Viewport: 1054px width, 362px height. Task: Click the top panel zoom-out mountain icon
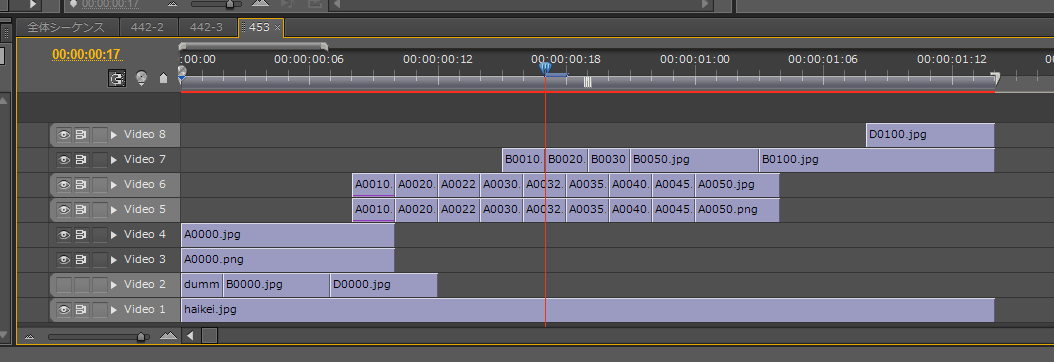[x=173, y=4]
